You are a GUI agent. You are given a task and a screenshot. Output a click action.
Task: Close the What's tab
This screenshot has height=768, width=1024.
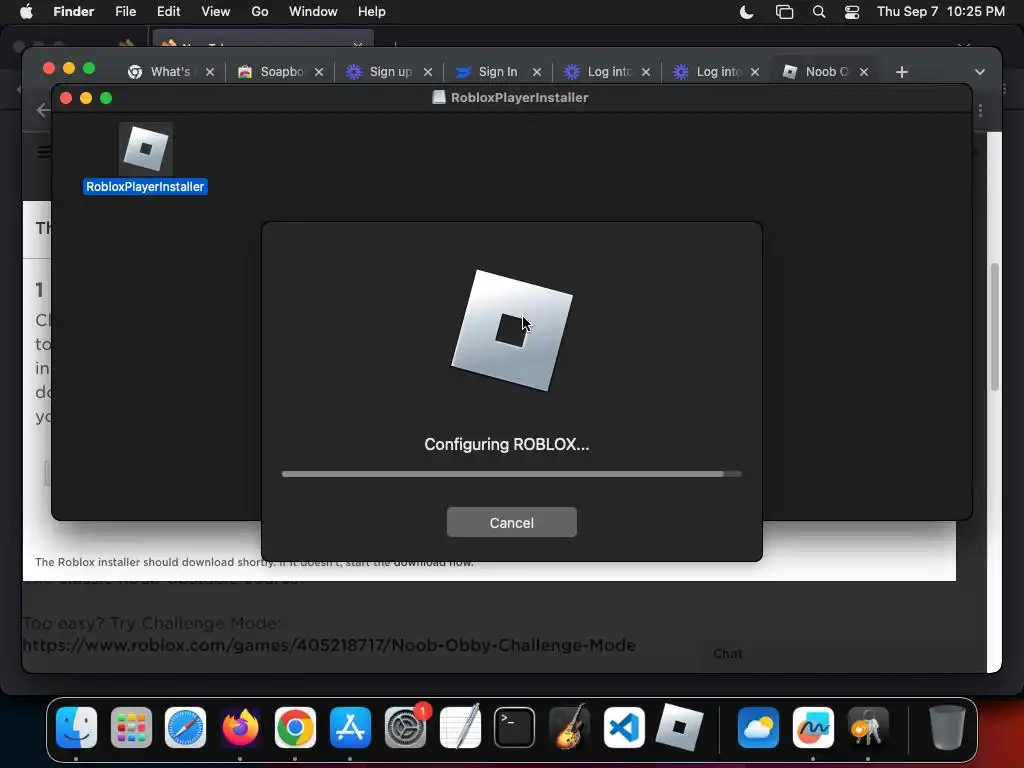click(x=210, y=72)
